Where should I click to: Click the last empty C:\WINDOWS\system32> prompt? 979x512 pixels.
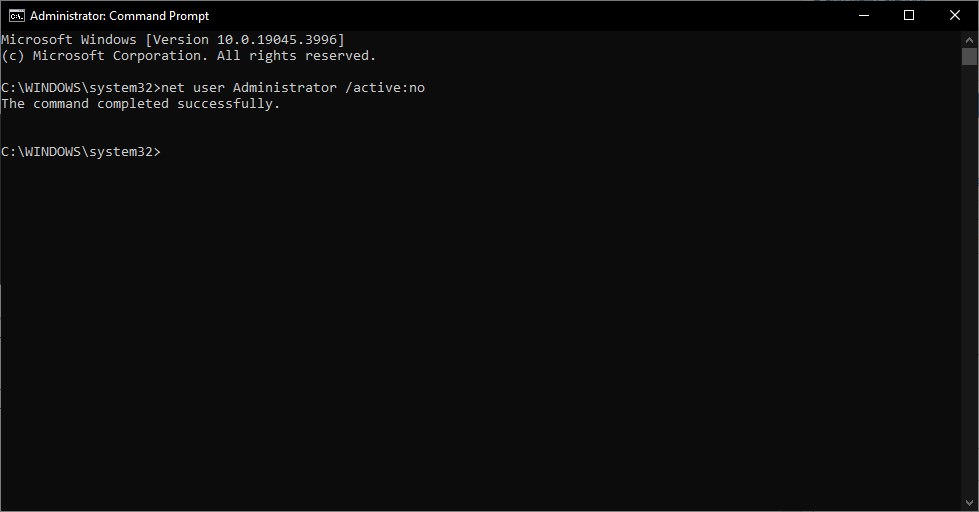coord(80,152)
